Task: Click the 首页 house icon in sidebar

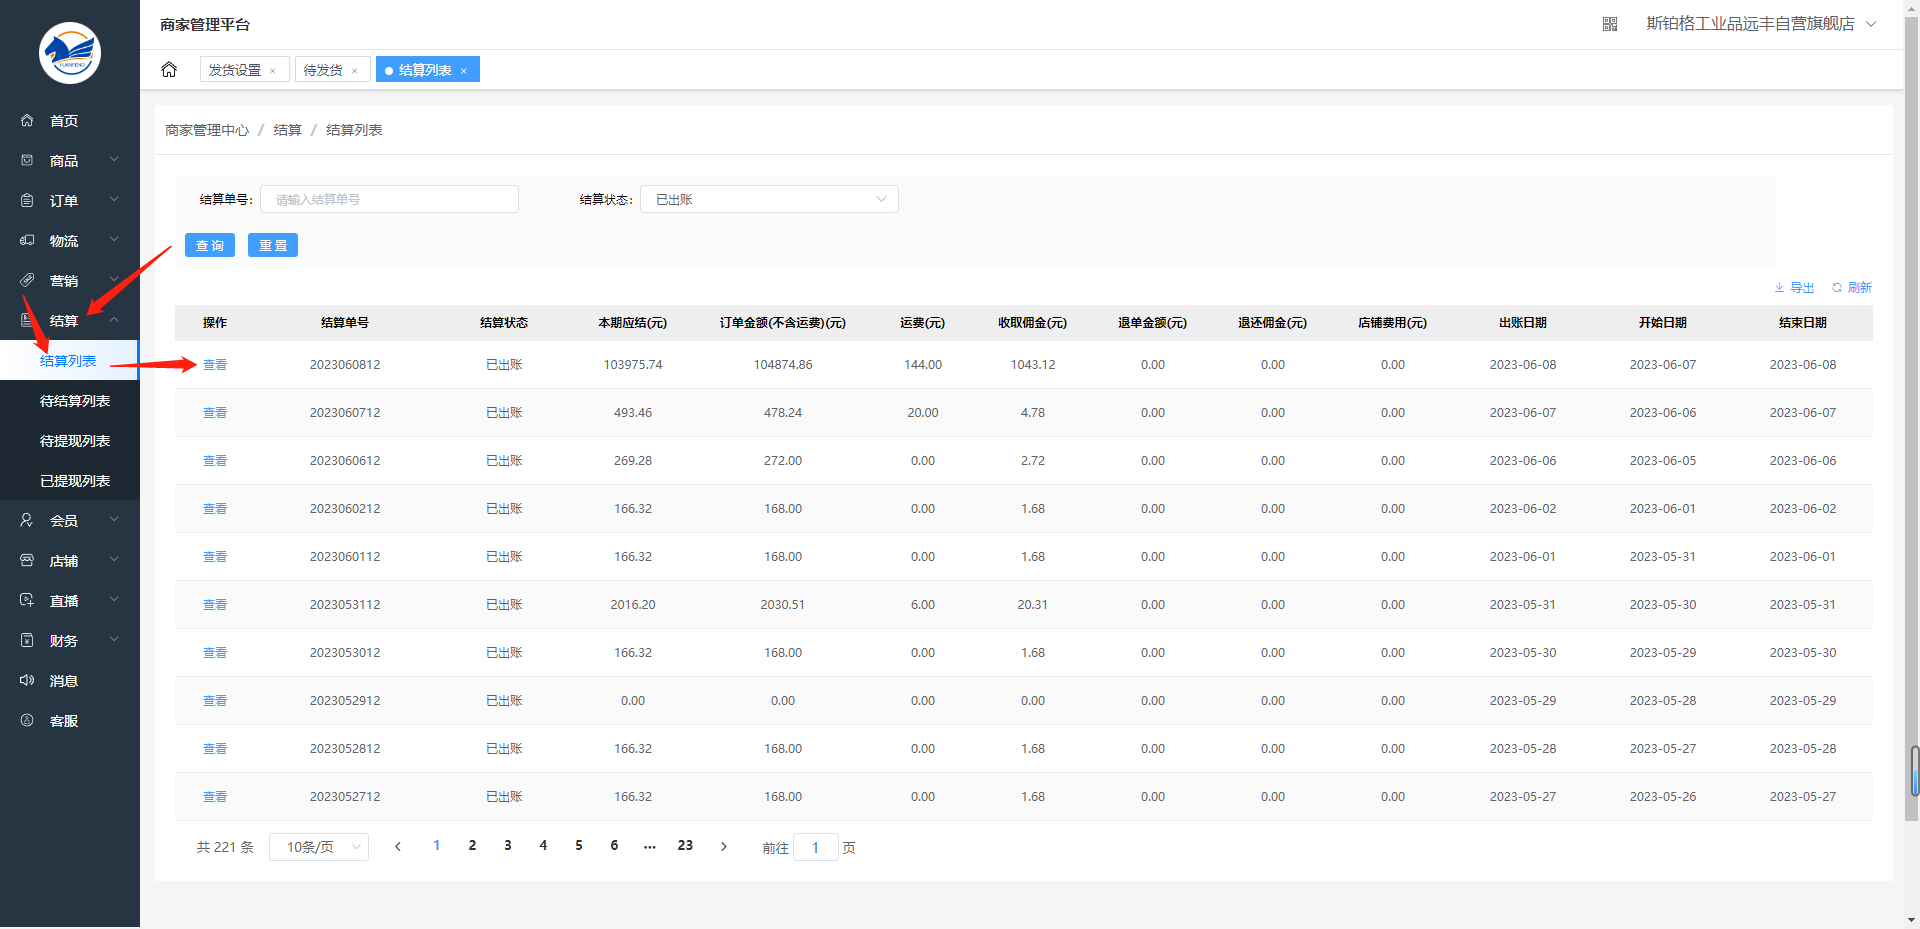Action: point(27,120)
